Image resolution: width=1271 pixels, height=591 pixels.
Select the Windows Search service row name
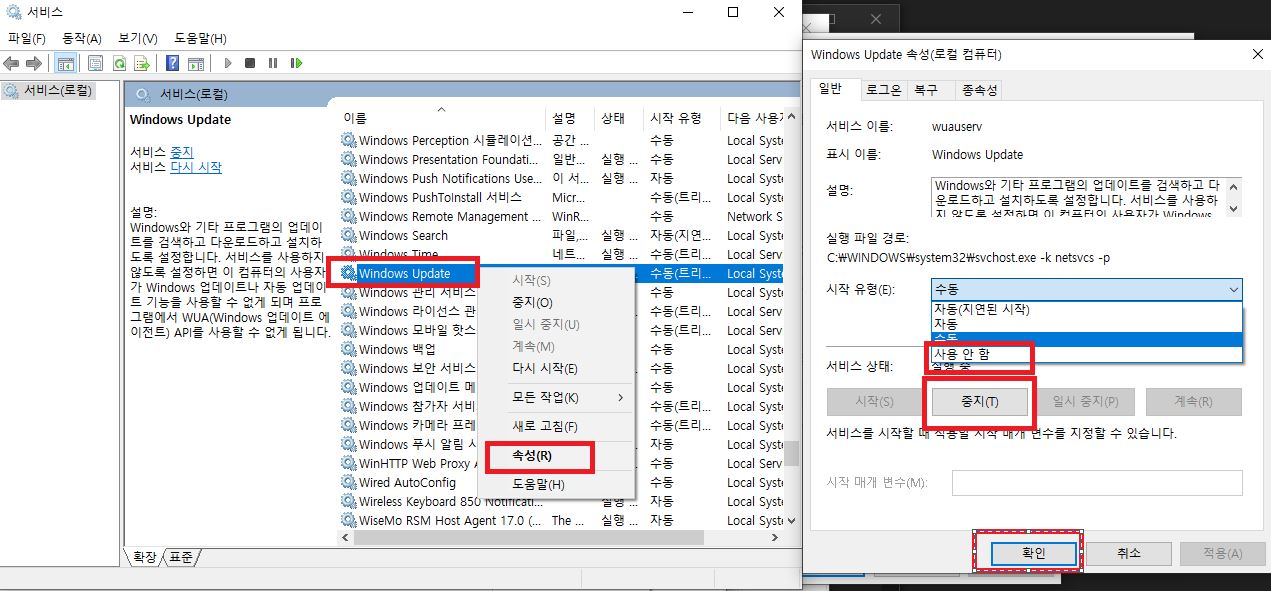(x=403, y=236)
